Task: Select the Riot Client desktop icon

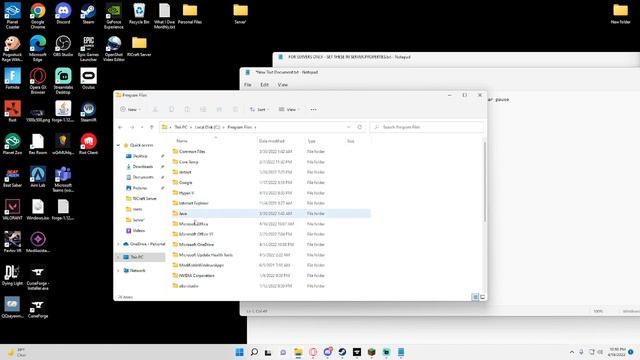Action: [x=88, y=144]
